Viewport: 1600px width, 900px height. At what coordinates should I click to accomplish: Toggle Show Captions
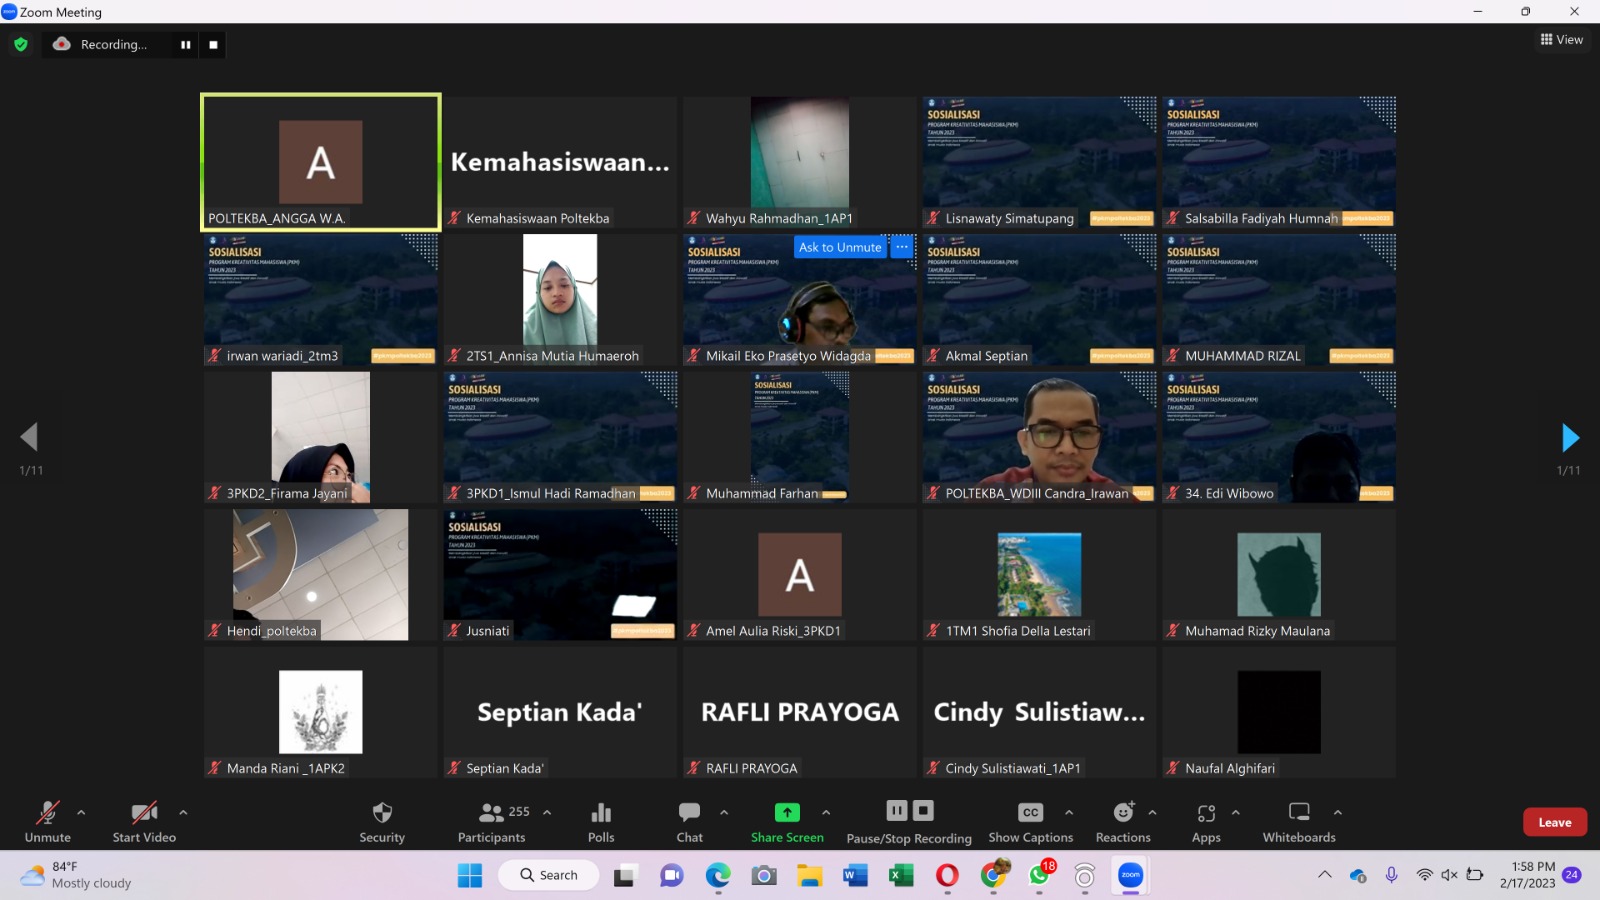[1030, 822]
